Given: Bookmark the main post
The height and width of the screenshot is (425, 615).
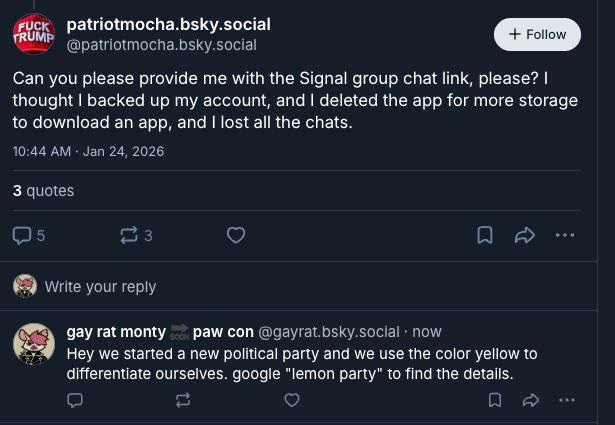Looking at the screenshot, I should (485, 236).
